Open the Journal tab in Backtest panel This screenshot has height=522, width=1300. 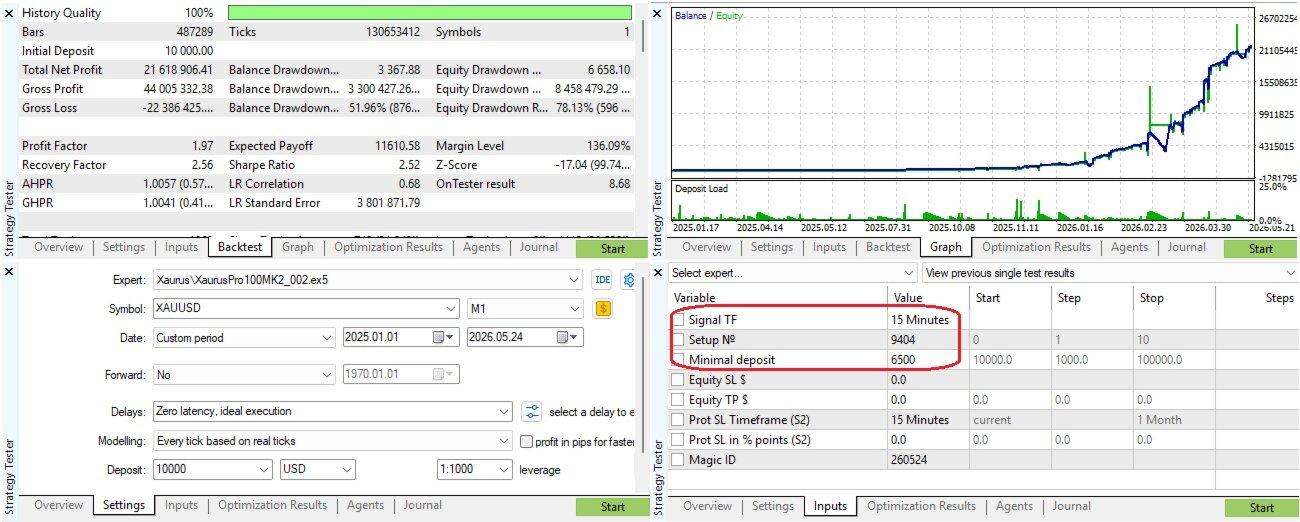pyautogui.click(x=539, y=247)
